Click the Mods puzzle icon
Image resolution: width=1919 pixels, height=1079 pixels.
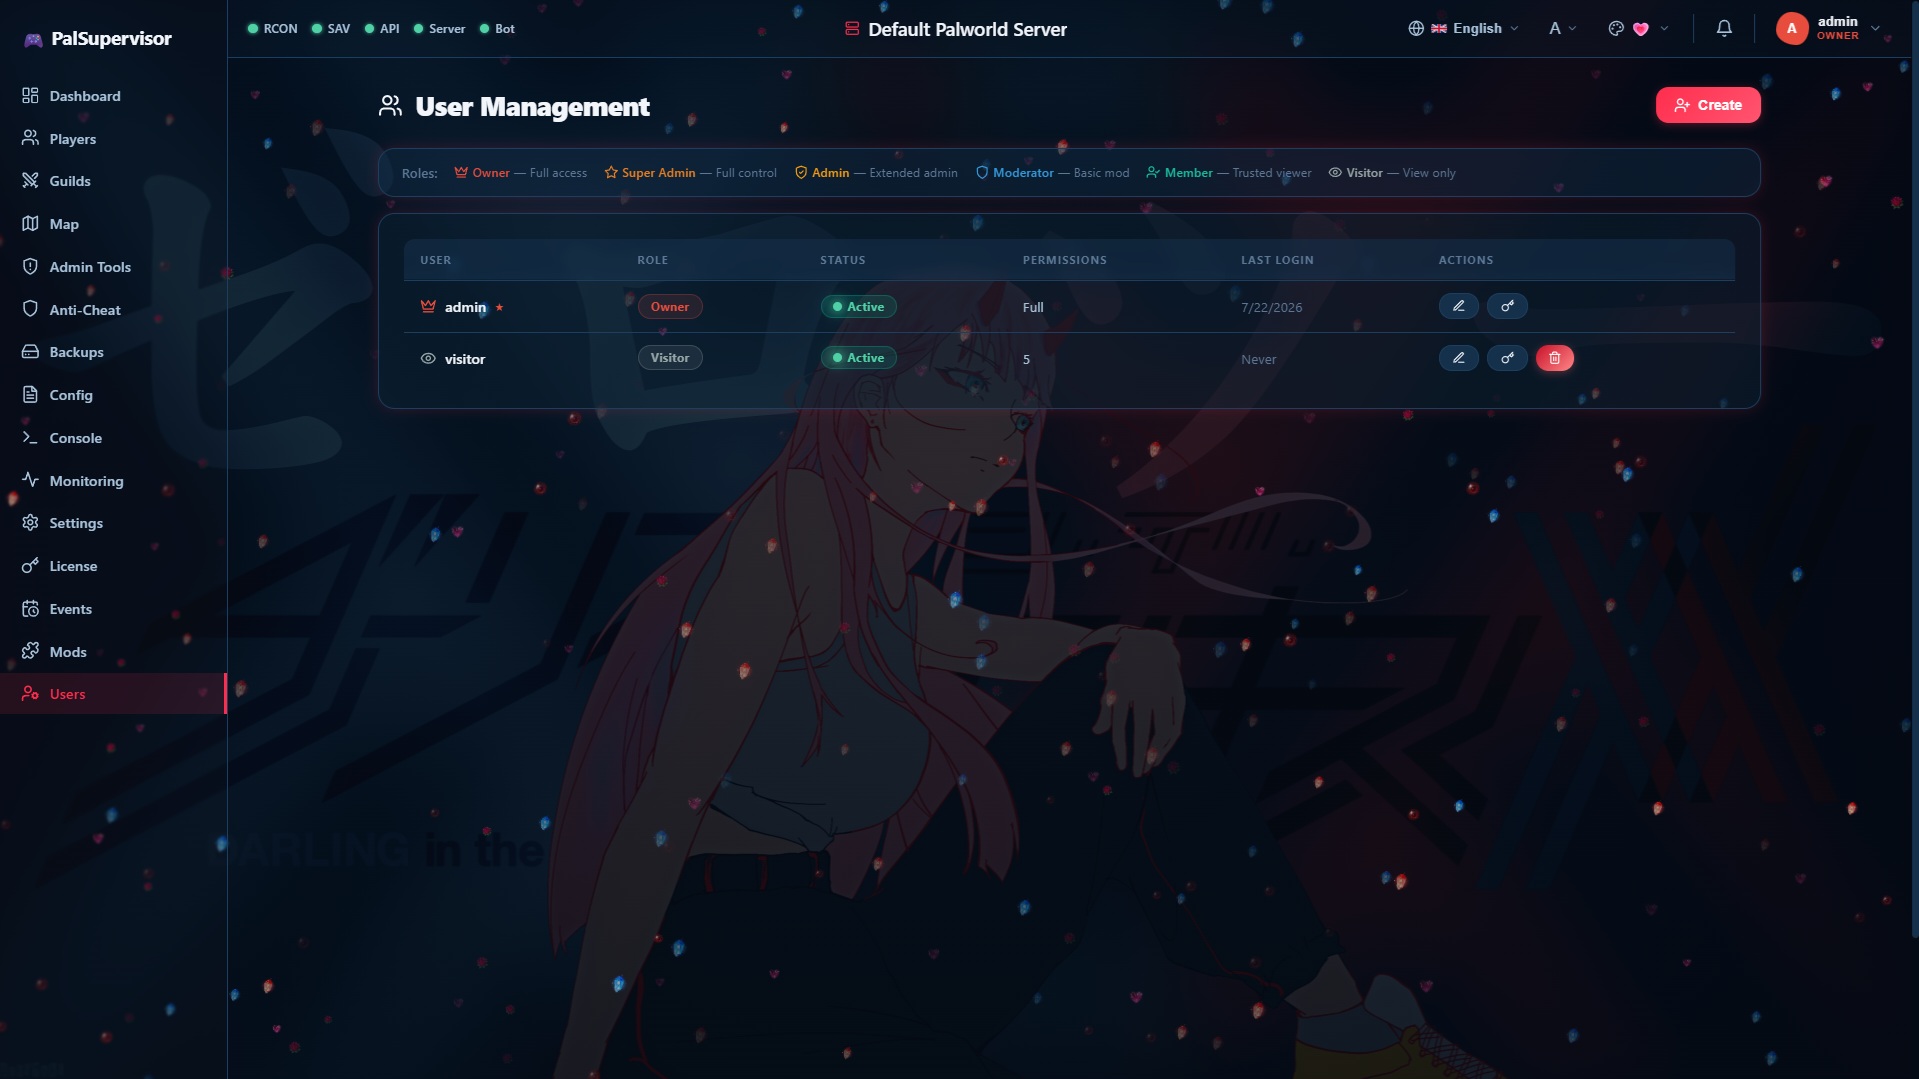(x=30, y=651)
